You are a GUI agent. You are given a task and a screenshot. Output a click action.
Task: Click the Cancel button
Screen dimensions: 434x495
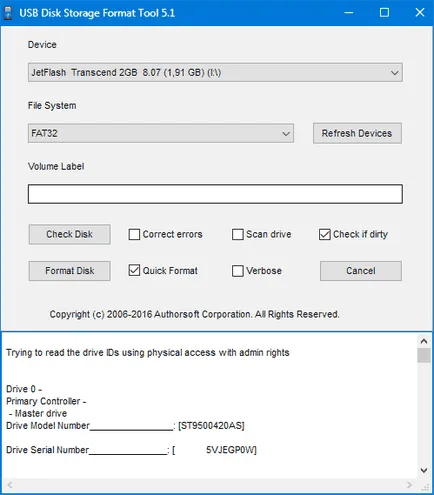click(x=361, y=271)
